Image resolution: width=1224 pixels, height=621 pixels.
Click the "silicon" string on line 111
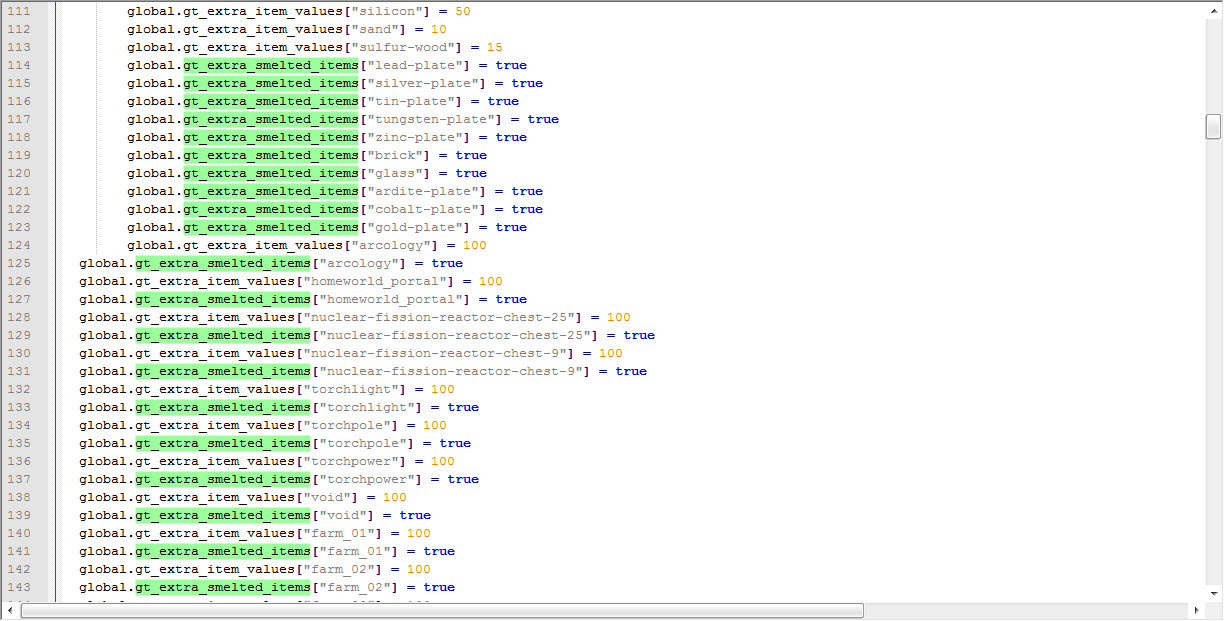[x=410, y=11]
